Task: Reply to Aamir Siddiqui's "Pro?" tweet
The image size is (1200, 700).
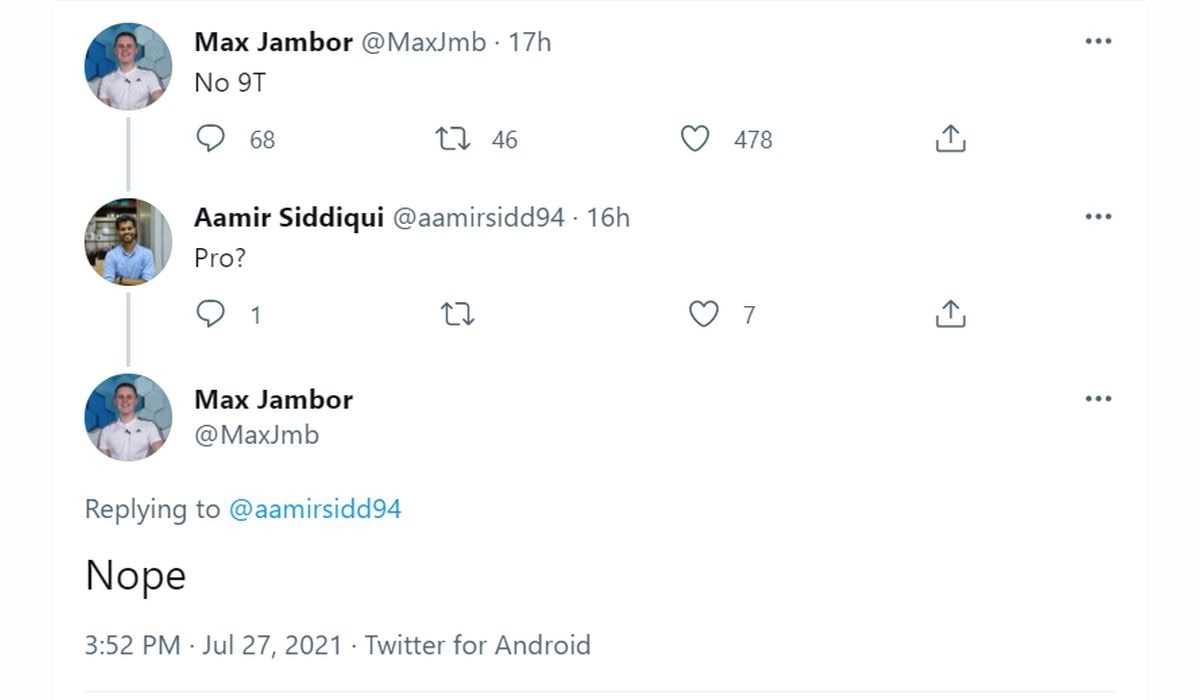Action: (210, 315)
